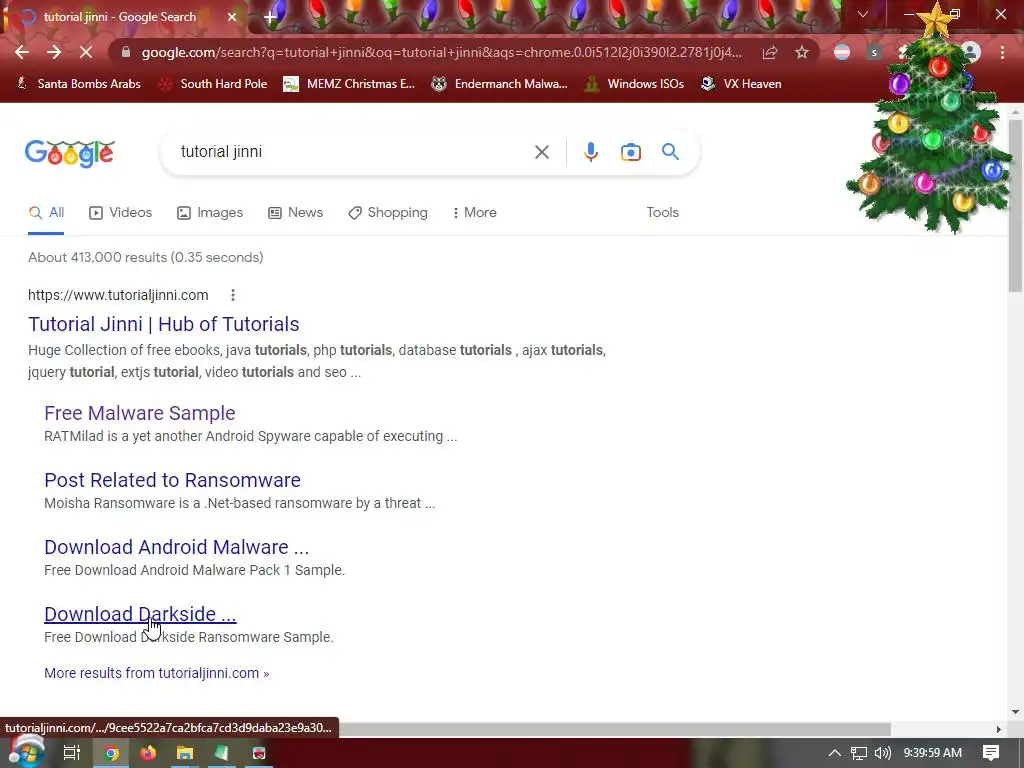Stop loading the current page
This screenshot has width=1024, height=768.
coord(86,52)
